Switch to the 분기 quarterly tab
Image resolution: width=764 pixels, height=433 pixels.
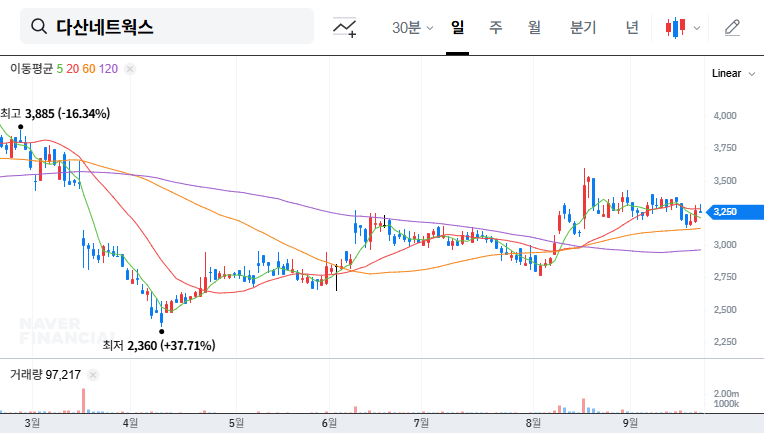click(583, 27)
